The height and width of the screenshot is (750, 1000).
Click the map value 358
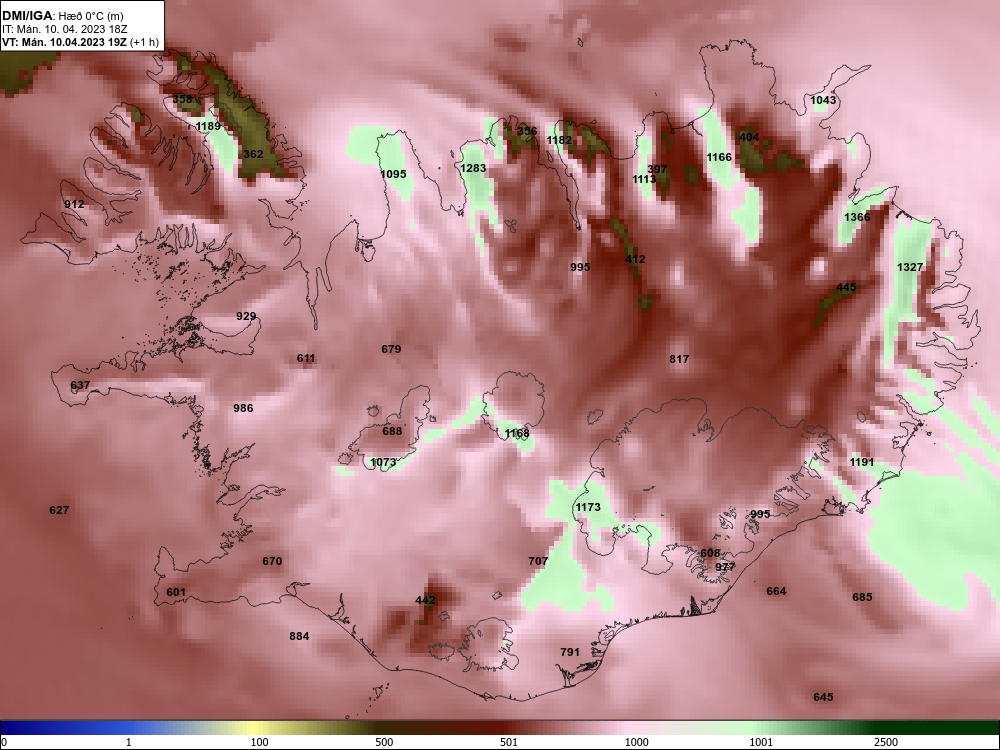pos(182,99)
